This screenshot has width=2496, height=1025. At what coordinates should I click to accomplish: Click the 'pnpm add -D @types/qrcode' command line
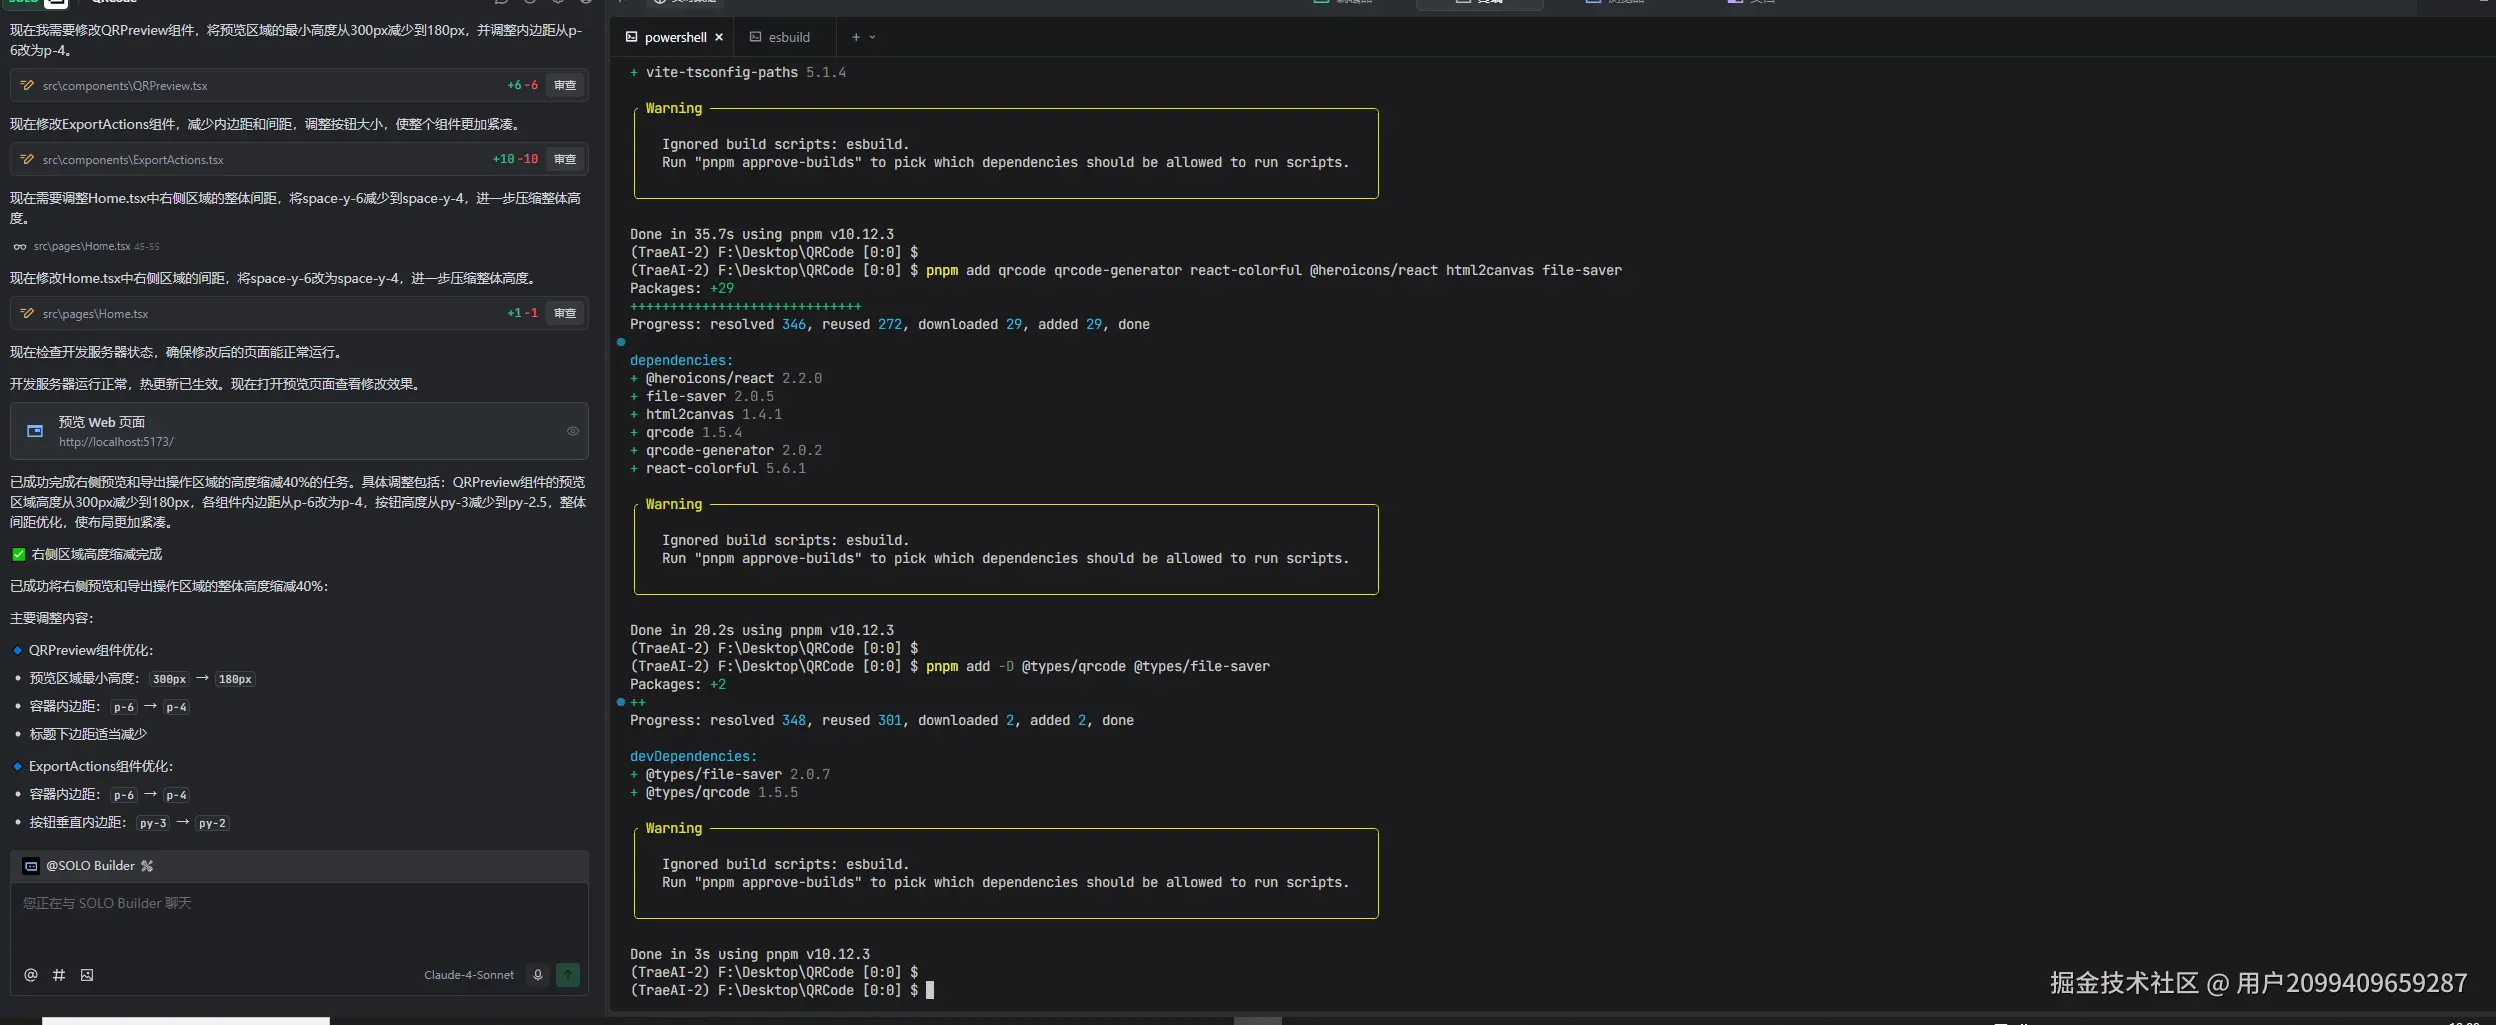pyautogui.click(x=1098, y=667)
